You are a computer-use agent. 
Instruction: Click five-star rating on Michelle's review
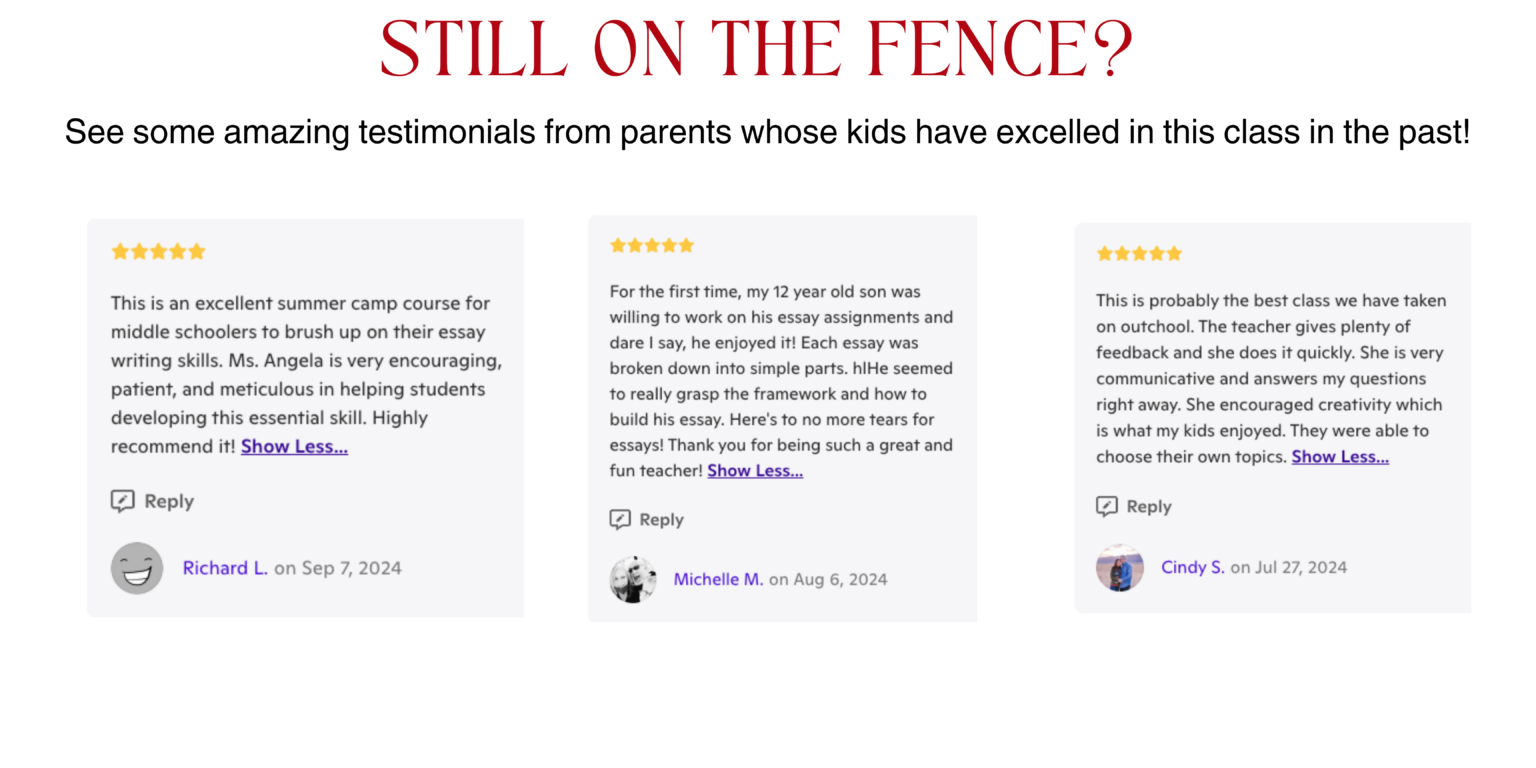pyautogui.click(x=652, y=245)
